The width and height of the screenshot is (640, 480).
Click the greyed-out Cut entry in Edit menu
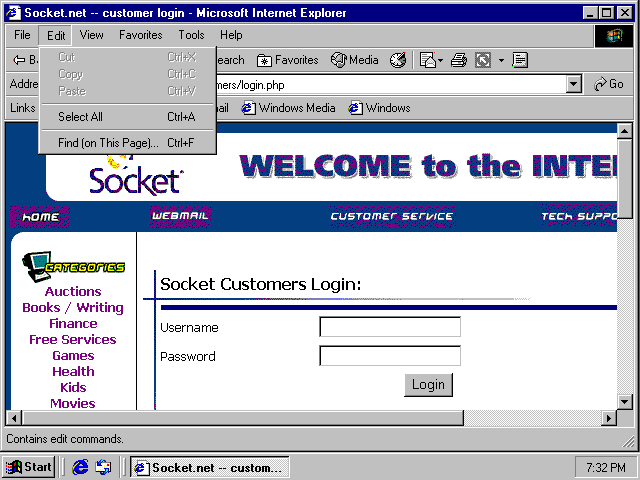[127, 57]
